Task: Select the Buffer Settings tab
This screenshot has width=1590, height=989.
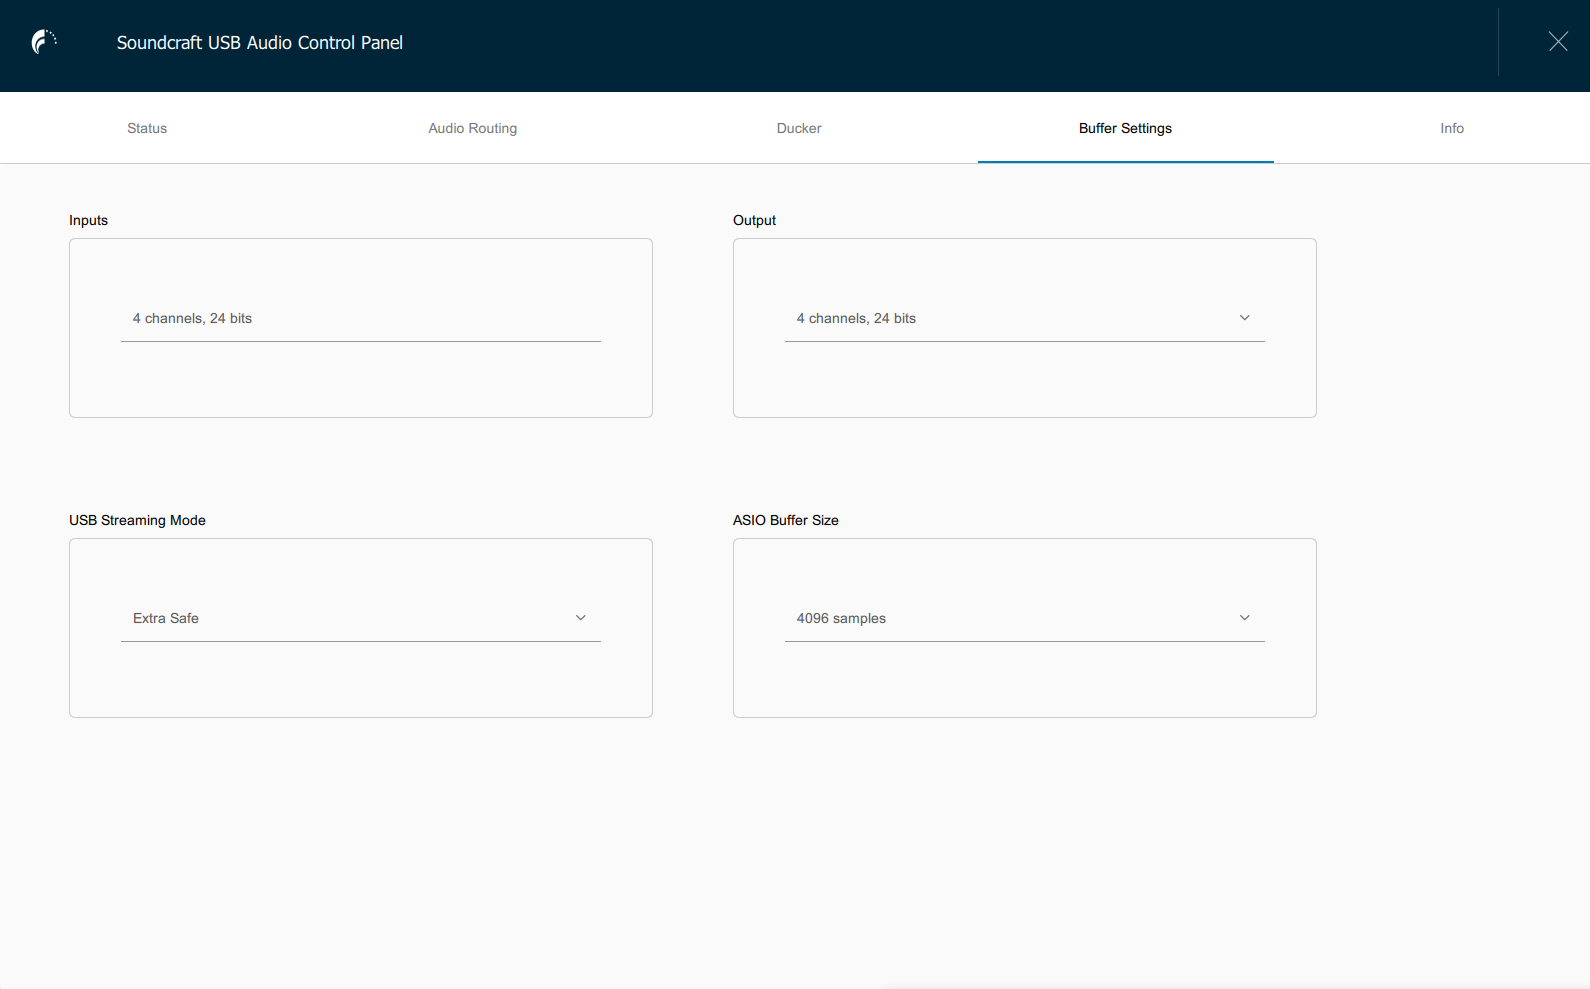Action: pos(1125,128)
